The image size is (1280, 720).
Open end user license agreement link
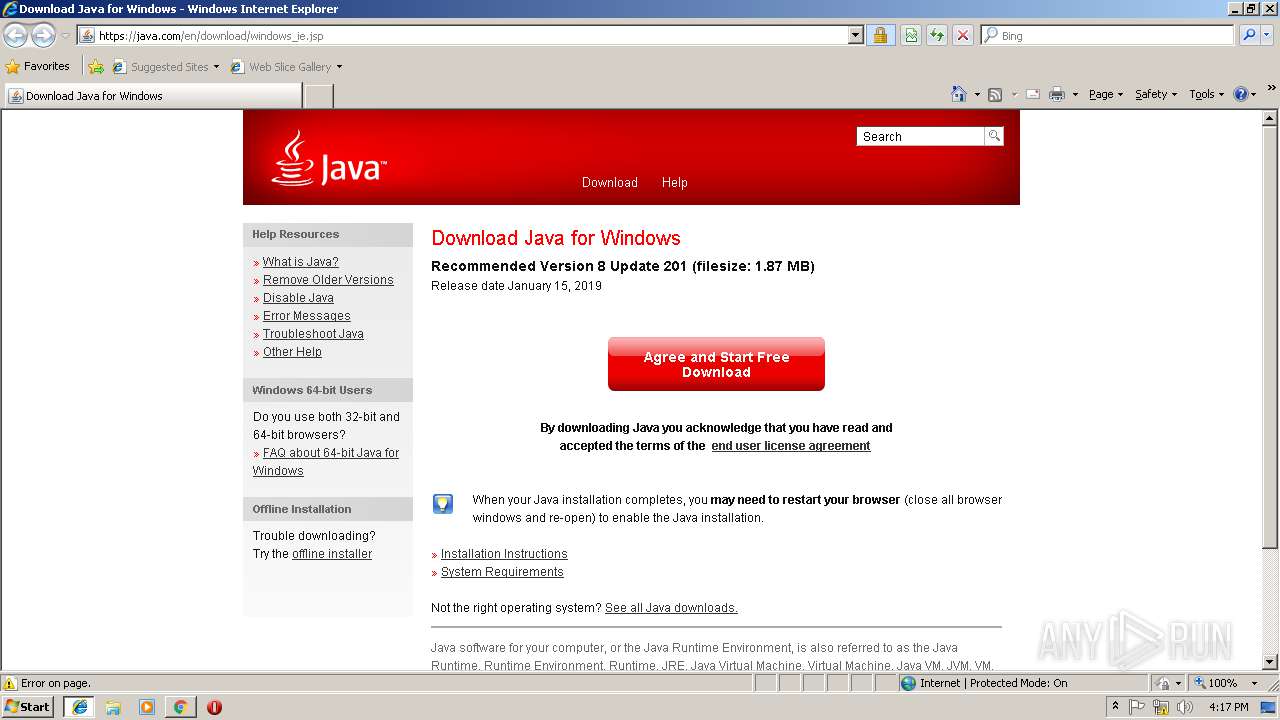[x=791, y=446]
